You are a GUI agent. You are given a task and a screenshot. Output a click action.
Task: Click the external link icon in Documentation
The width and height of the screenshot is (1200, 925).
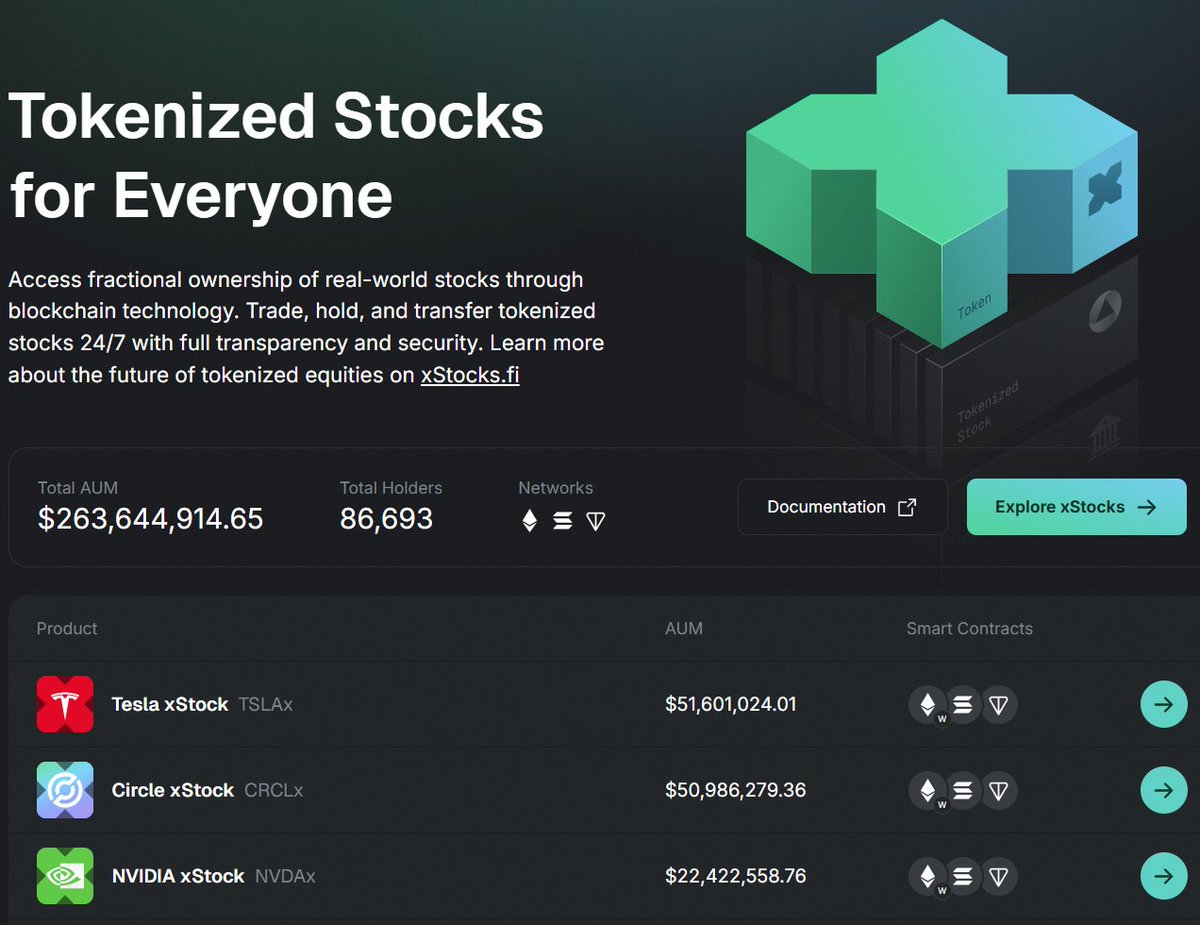tap(907, 507)
